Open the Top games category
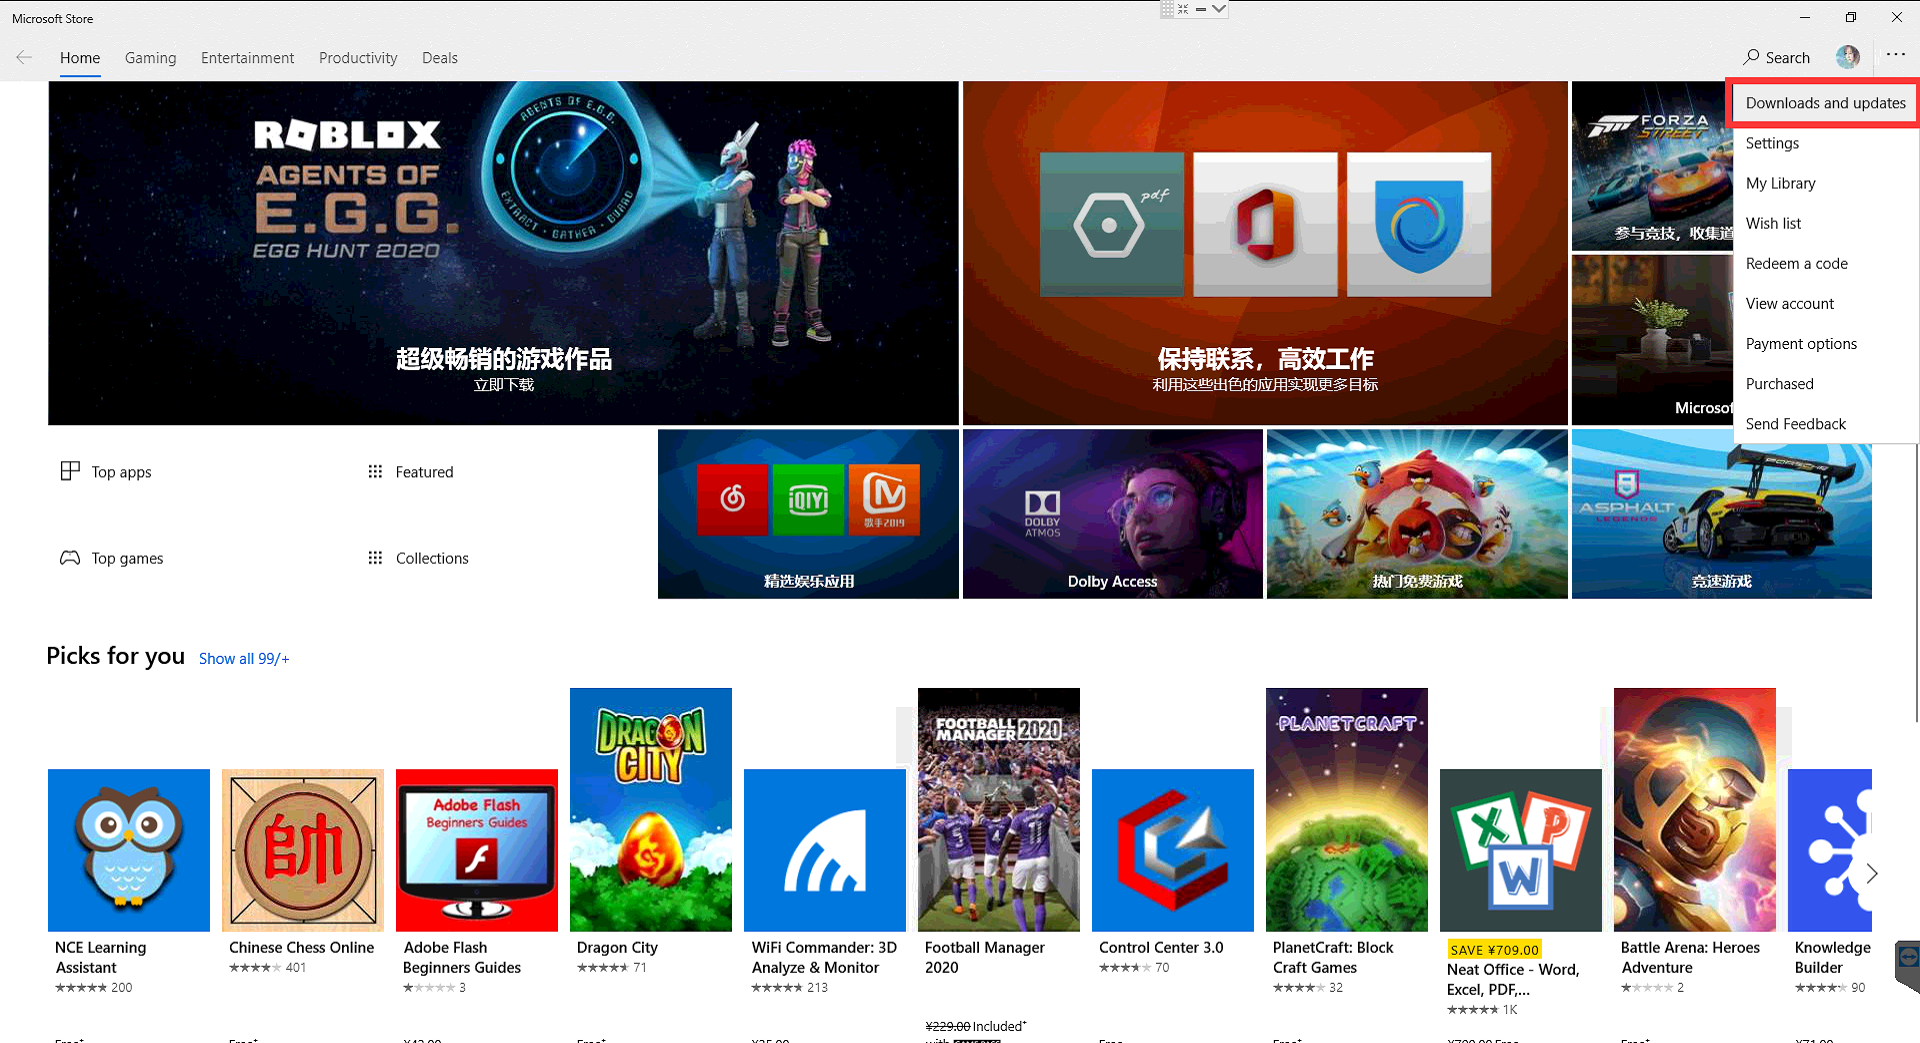 pos(112,558)
